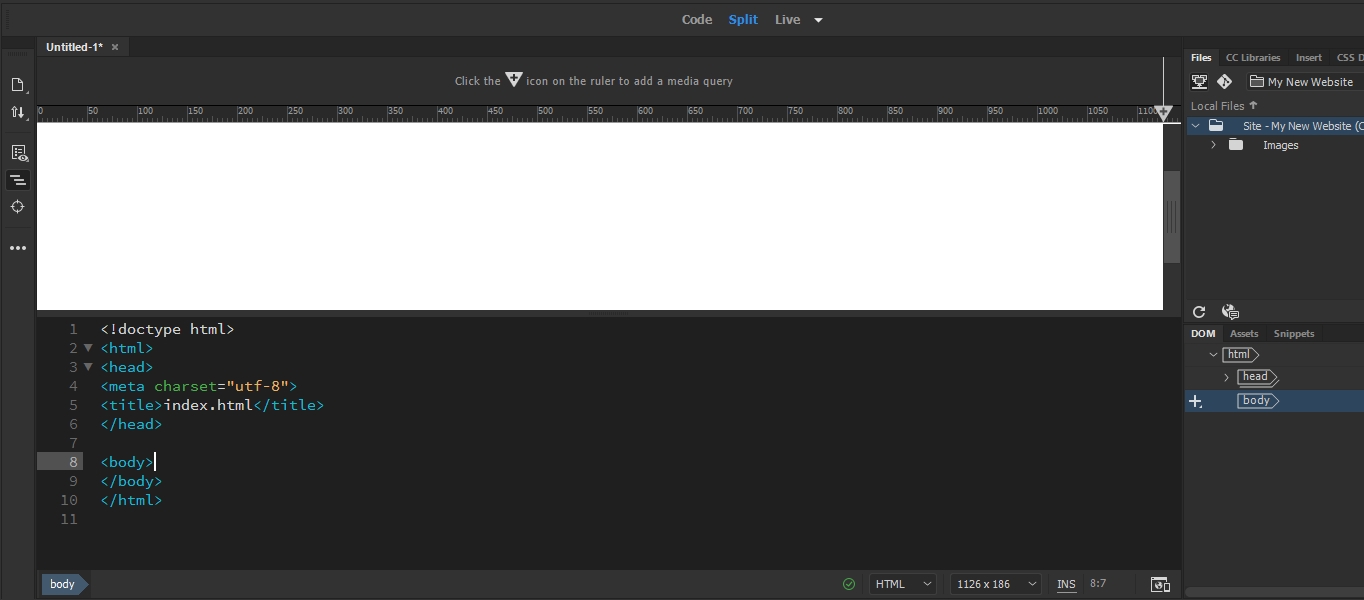
Task: Sort by the Local Files column header
Action: 1224,106
